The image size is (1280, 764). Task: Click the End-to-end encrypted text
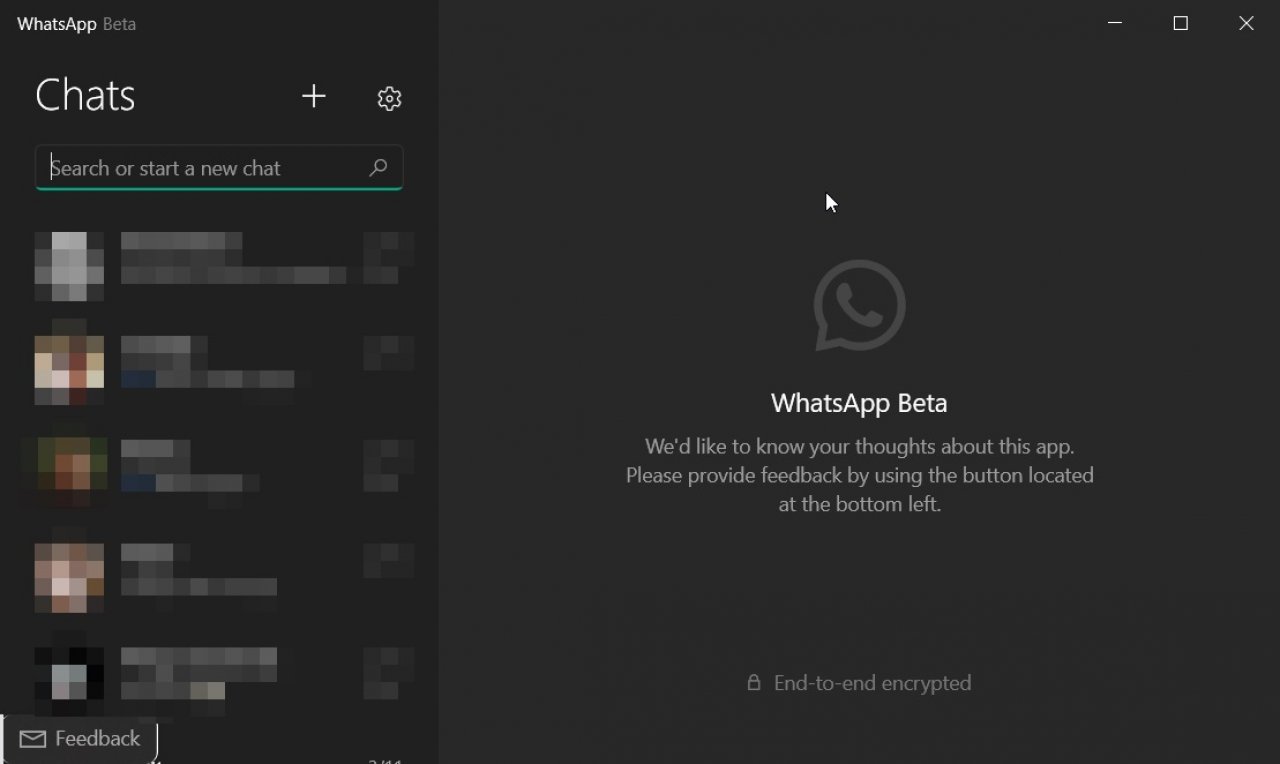[x=872, y=683]
